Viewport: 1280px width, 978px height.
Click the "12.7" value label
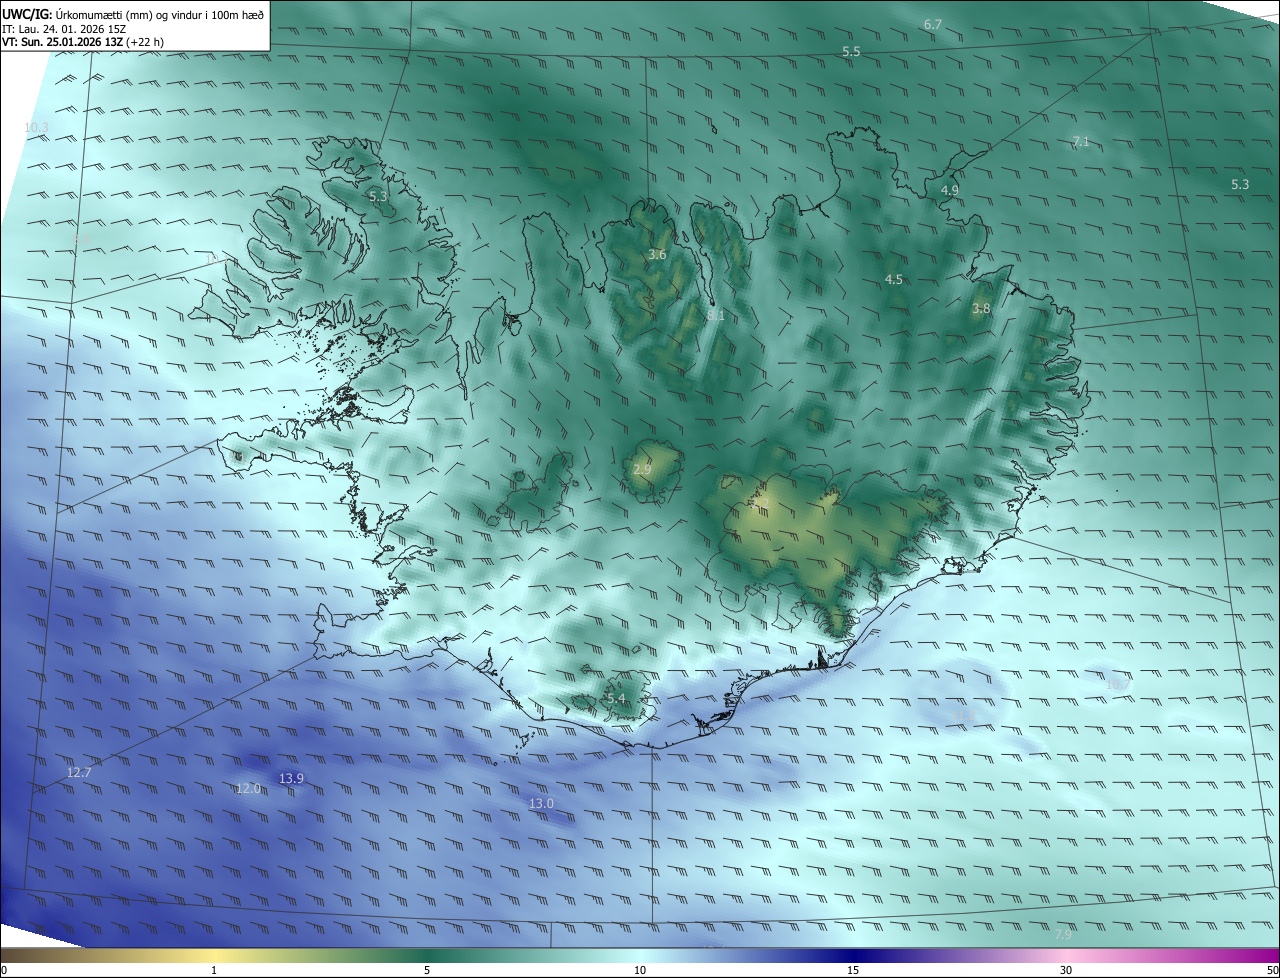pos(79,773)
